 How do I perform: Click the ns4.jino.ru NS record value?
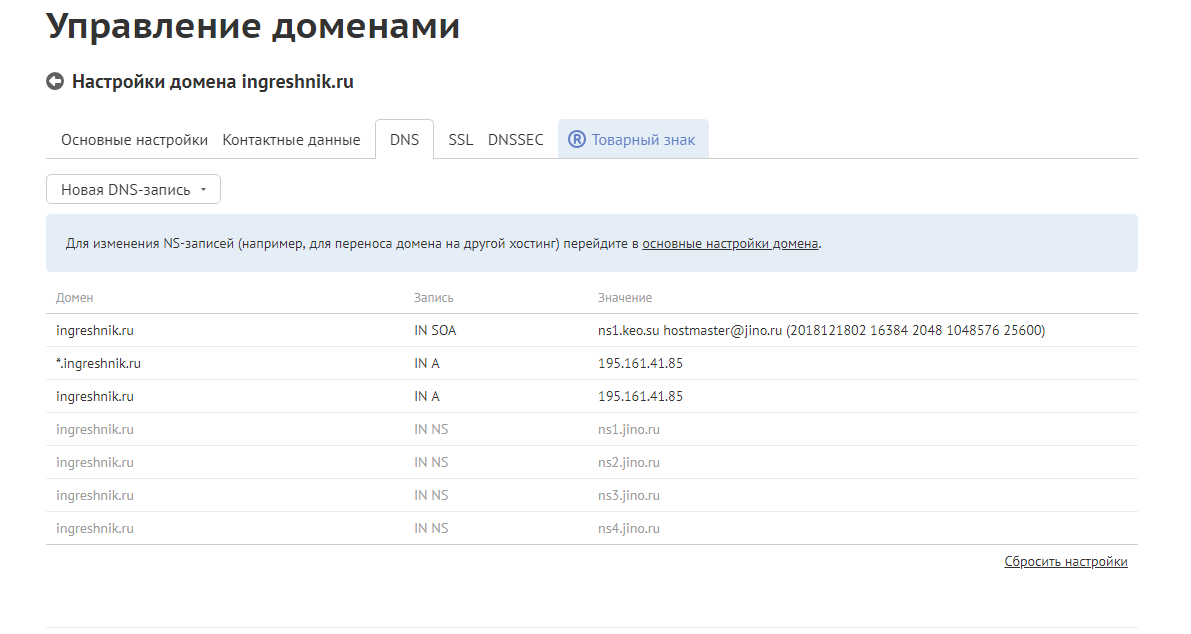coord(628,528)
